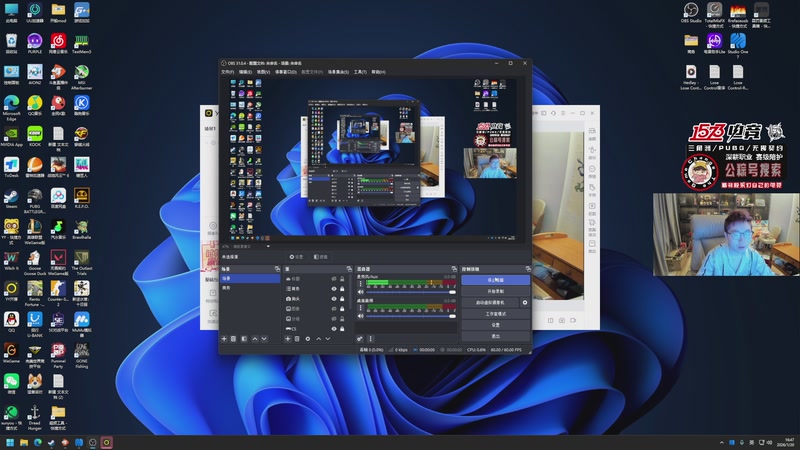Pop out the Sources dock

coord(349,269)
